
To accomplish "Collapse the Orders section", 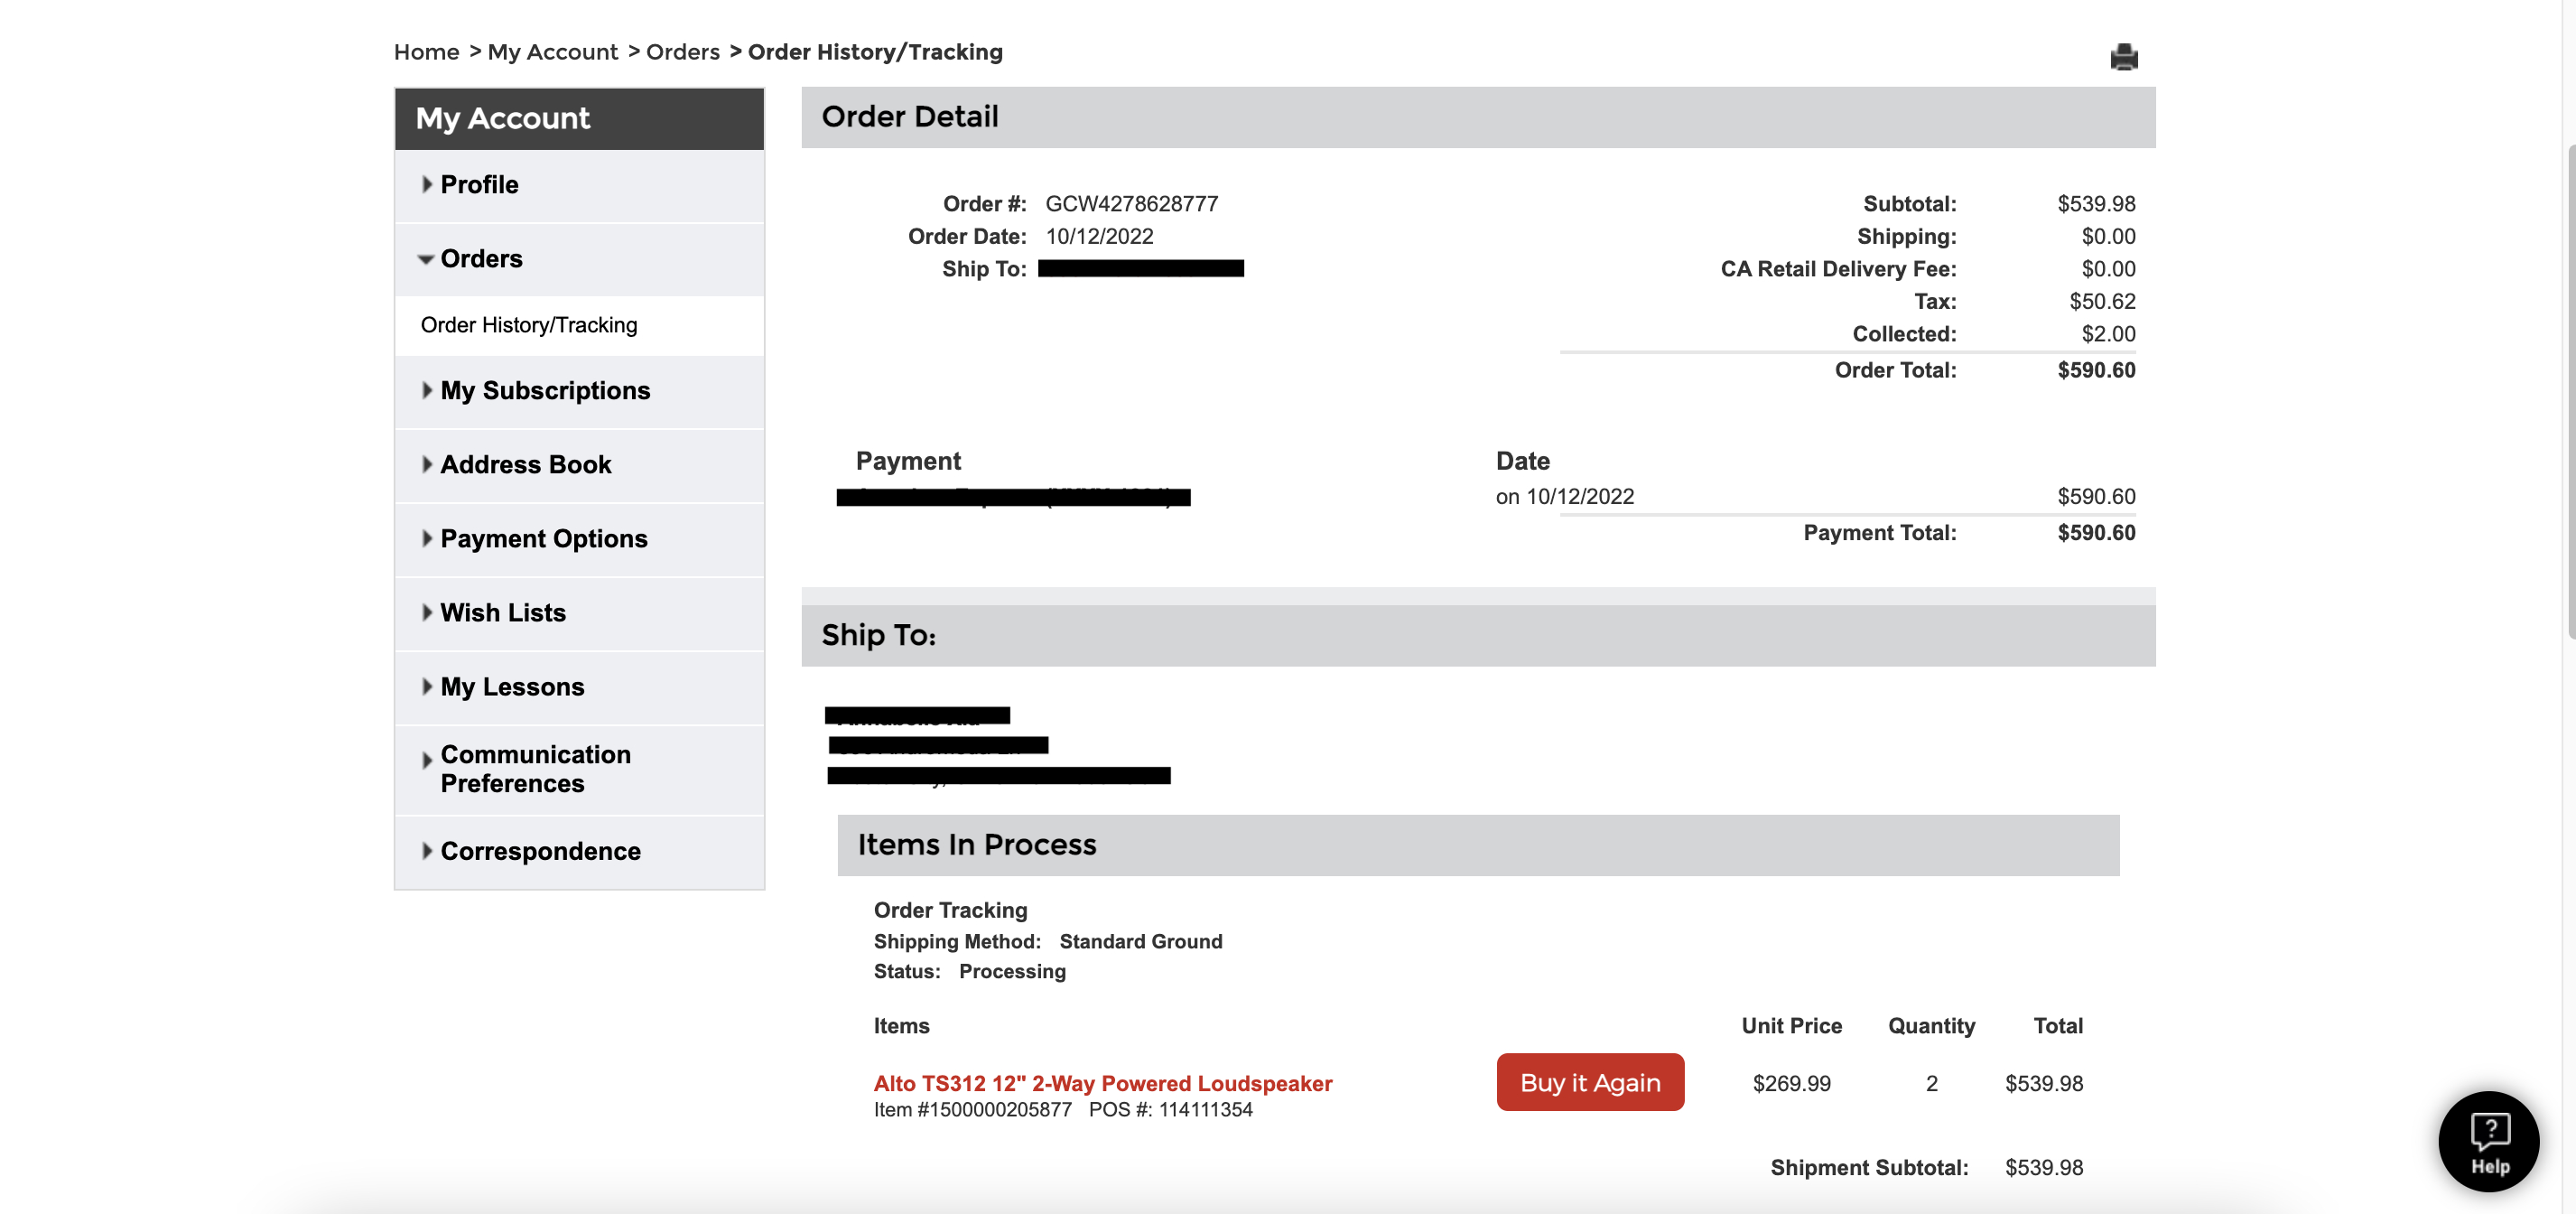I will click(x=481, y=258).
